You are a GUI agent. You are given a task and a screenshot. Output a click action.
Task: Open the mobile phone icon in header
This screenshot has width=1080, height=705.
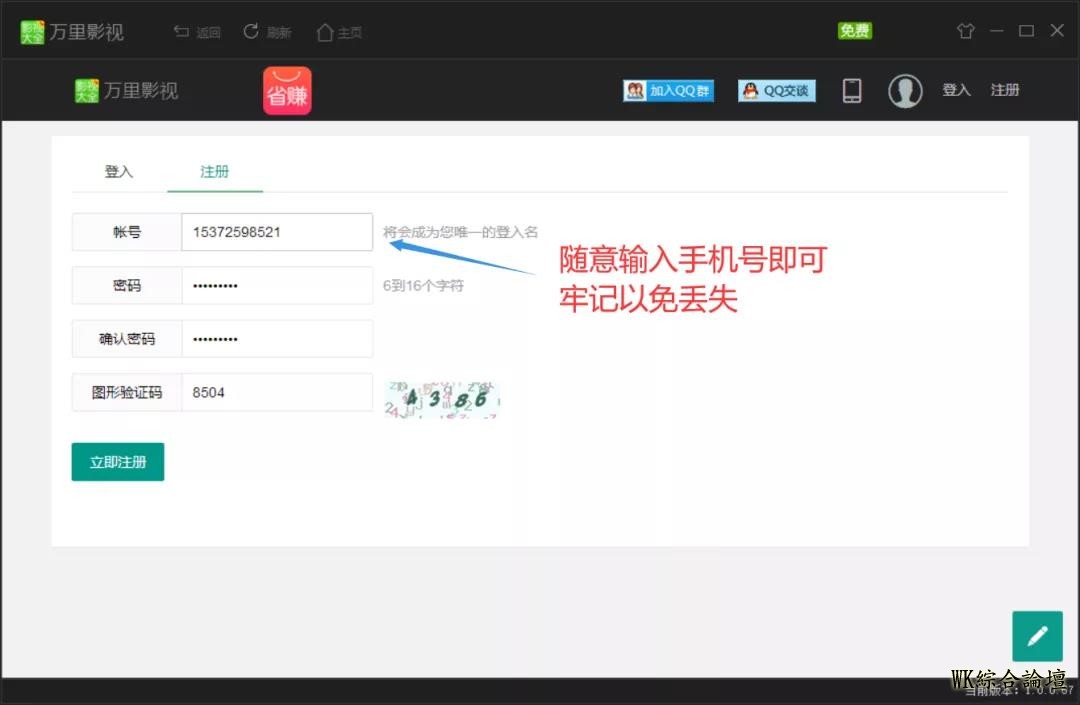852,91
